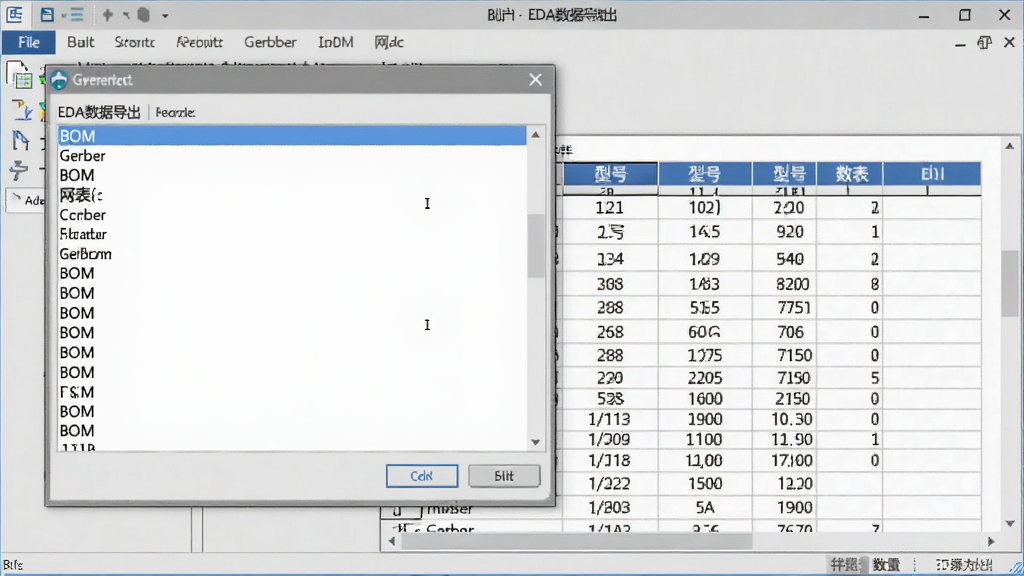Click the table's horizontal scrollbar thumb
This screenshot has width=1024, height=576.
tap(577, 541)
